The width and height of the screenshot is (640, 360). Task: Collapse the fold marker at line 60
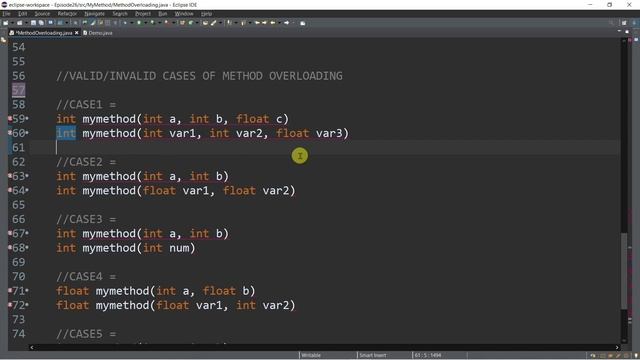[27, 133]
